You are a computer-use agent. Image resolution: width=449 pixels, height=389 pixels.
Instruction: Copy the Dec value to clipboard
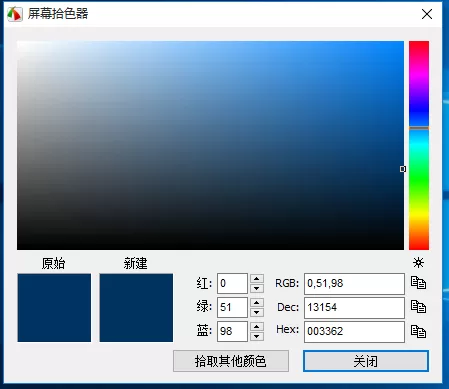click(x=418, y=307)
